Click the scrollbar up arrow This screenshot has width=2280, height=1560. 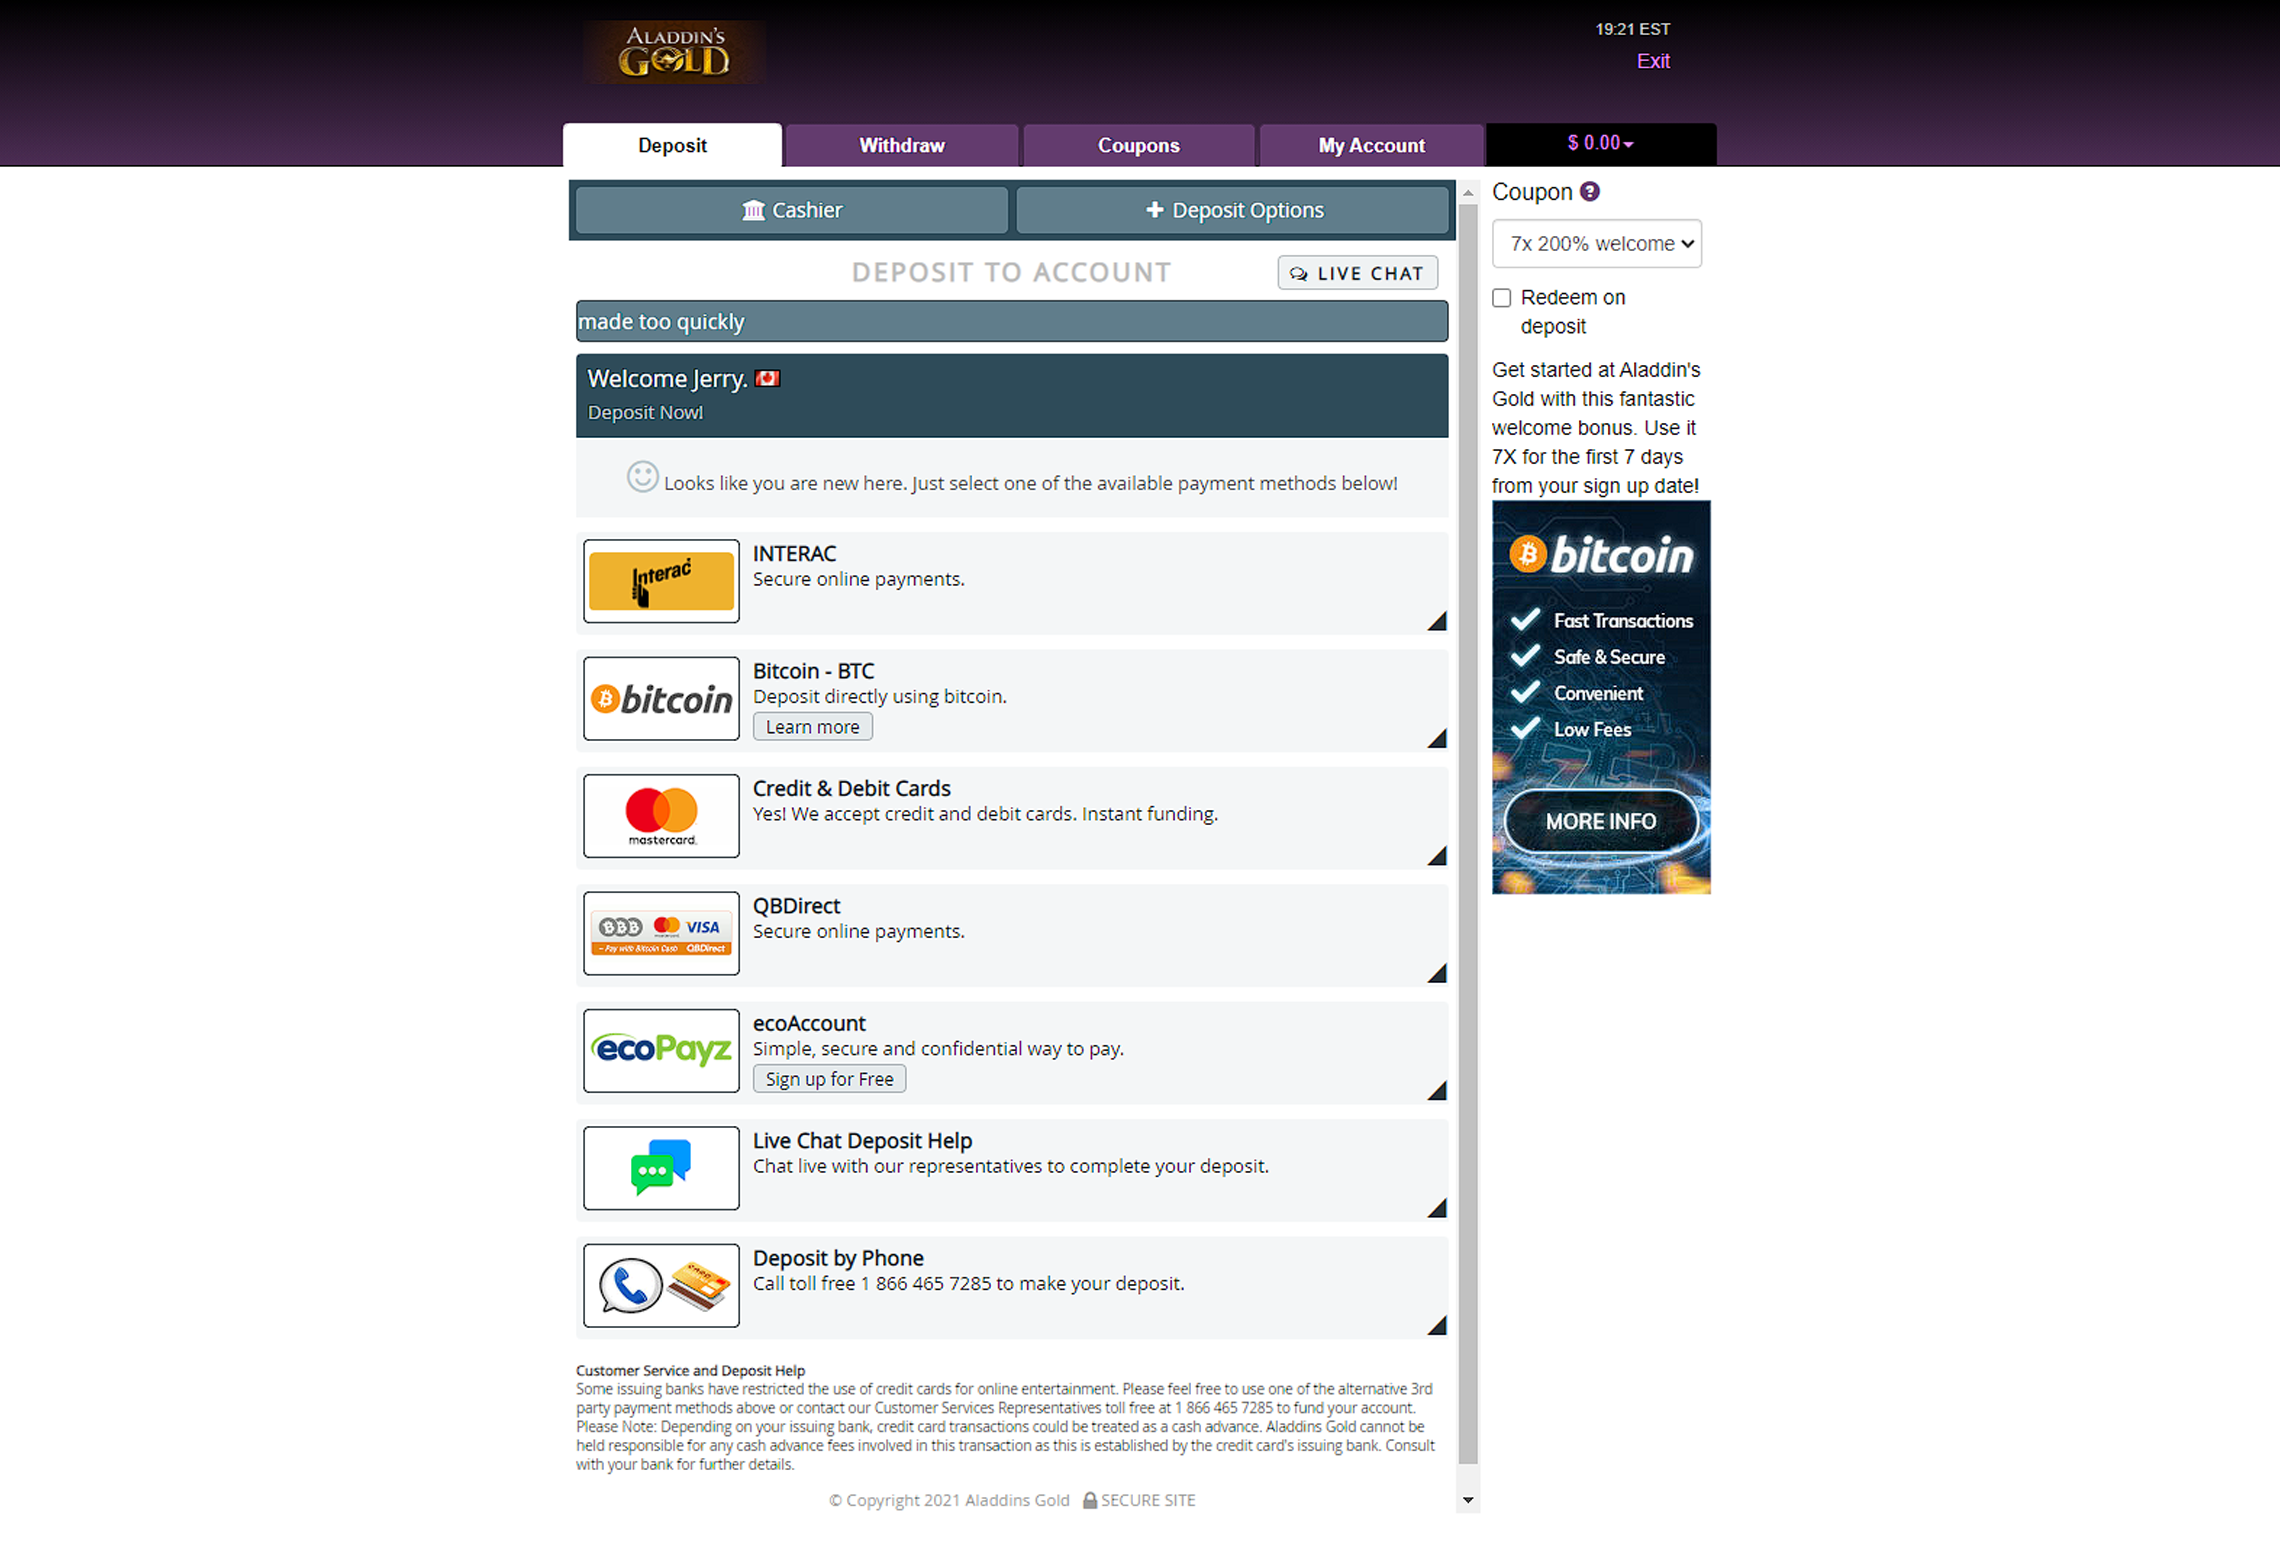[1468, 192]
